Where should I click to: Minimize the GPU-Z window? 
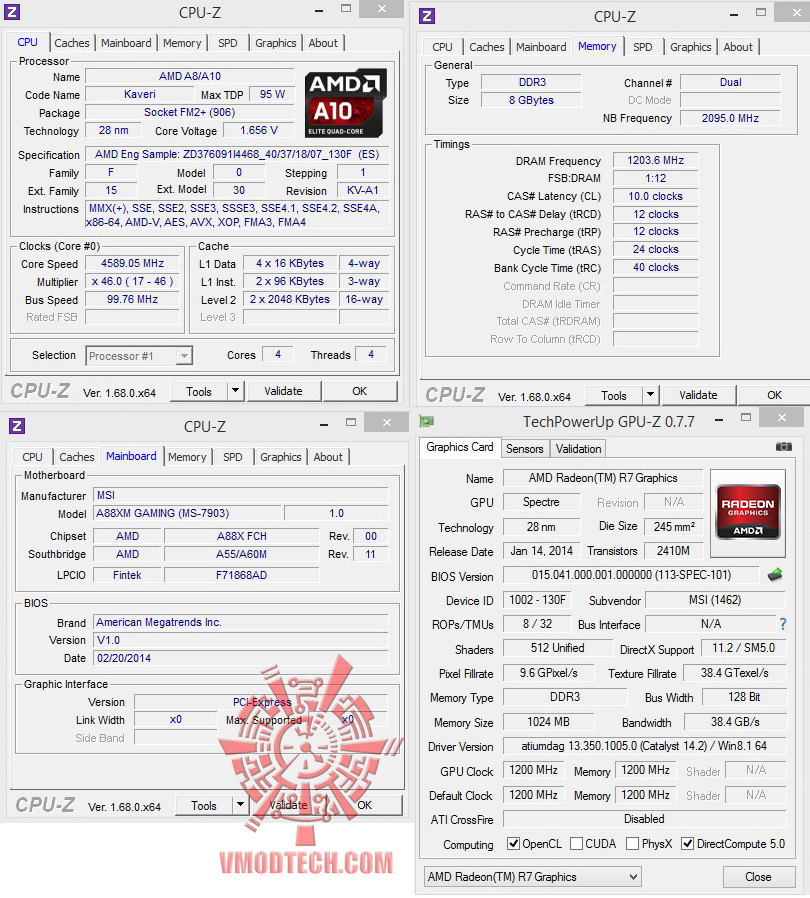[x=719, y=420]
